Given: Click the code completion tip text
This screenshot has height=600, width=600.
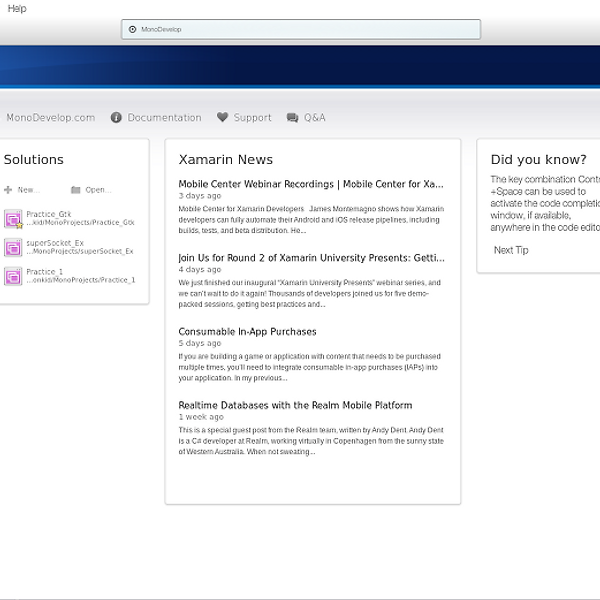Looking at the screenshot, I should pyautogui.click(x=545, y=203).
